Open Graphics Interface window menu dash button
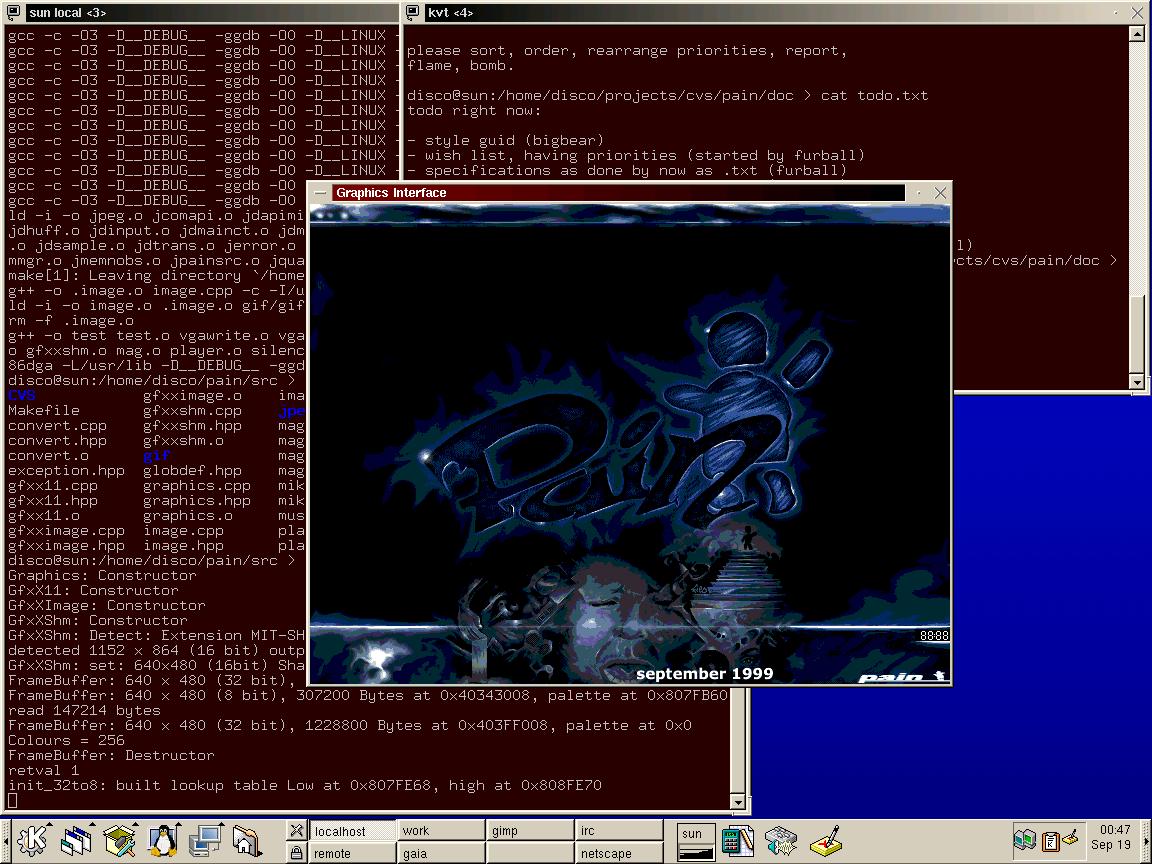 pos(320,192)
